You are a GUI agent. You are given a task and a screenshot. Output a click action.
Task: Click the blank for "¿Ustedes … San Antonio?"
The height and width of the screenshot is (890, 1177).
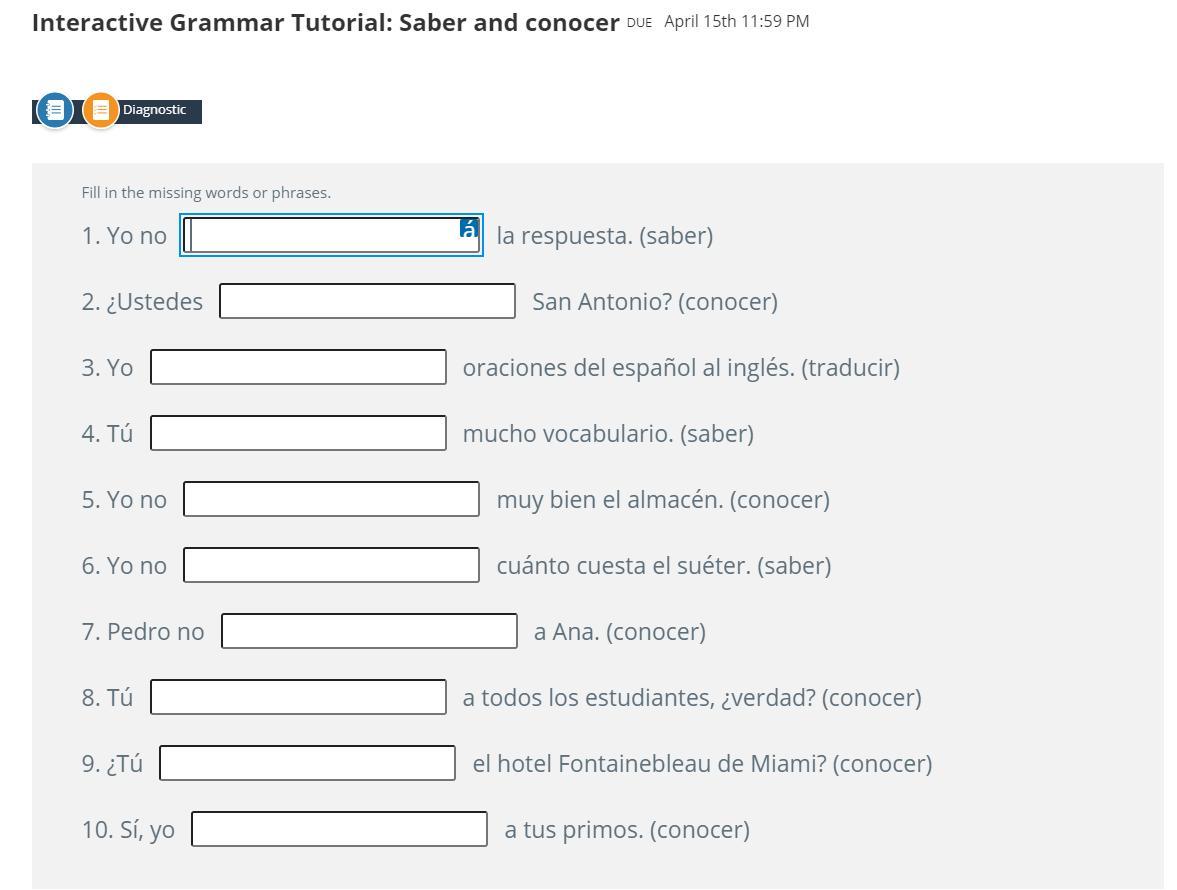[367, 302]
